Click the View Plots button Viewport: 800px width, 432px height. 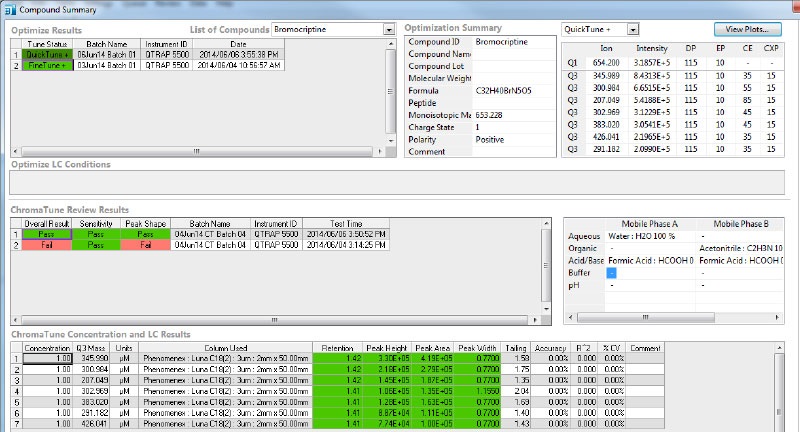(749, 29)
